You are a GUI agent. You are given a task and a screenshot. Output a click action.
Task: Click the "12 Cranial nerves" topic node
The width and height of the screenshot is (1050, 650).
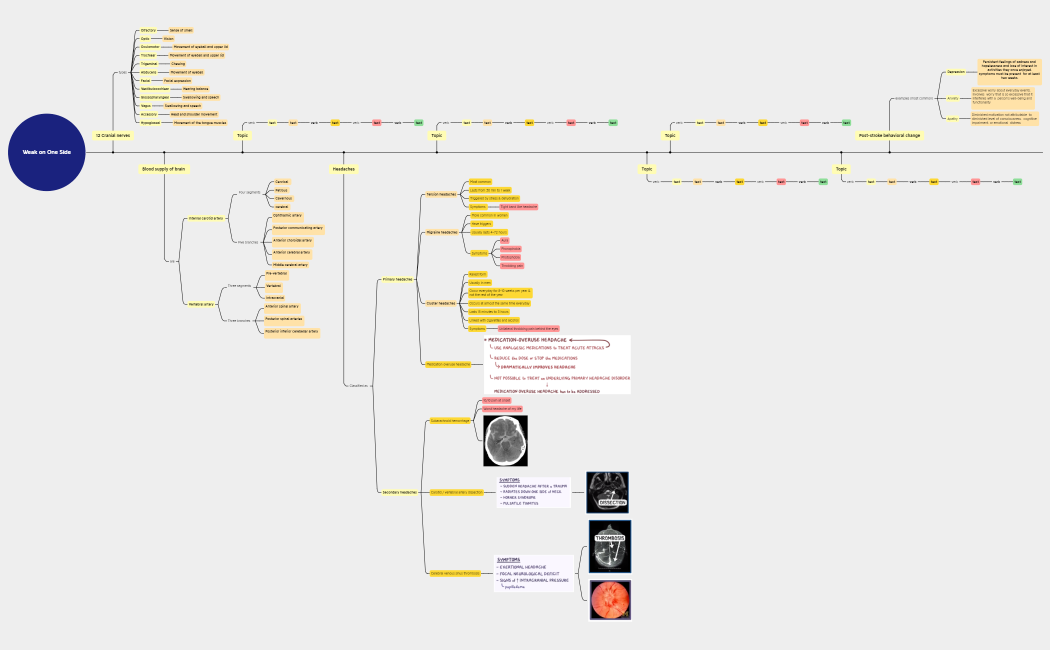tap(112, 135)
